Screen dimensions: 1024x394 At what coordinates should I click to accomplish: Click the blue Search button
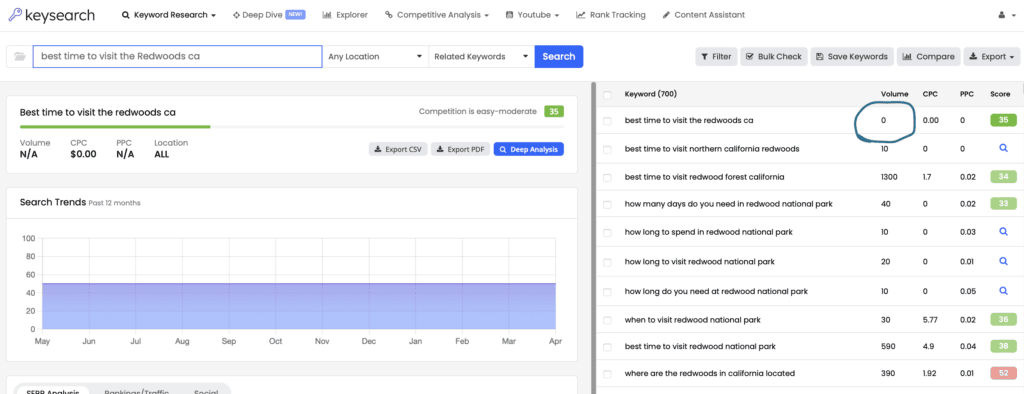[x=559, y=56]
